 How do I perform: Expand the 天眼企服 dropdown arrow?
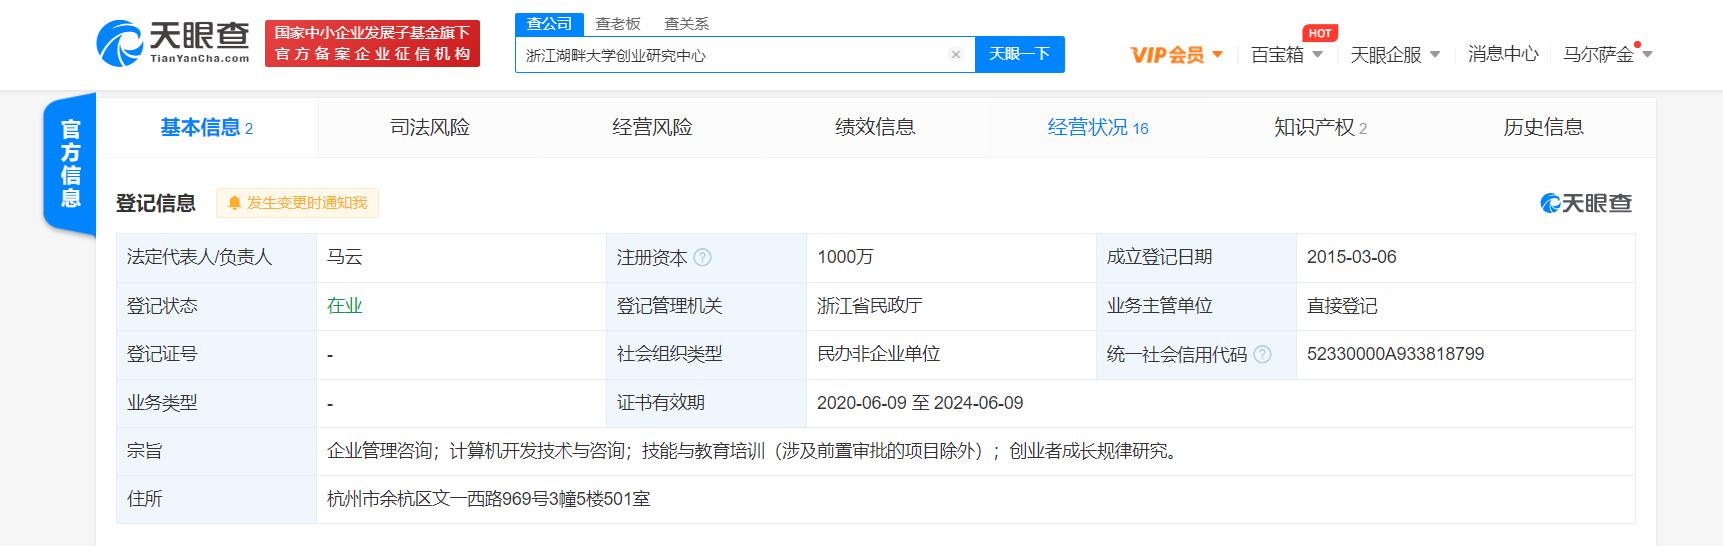pyautogui.click(x=1435, y=55)
